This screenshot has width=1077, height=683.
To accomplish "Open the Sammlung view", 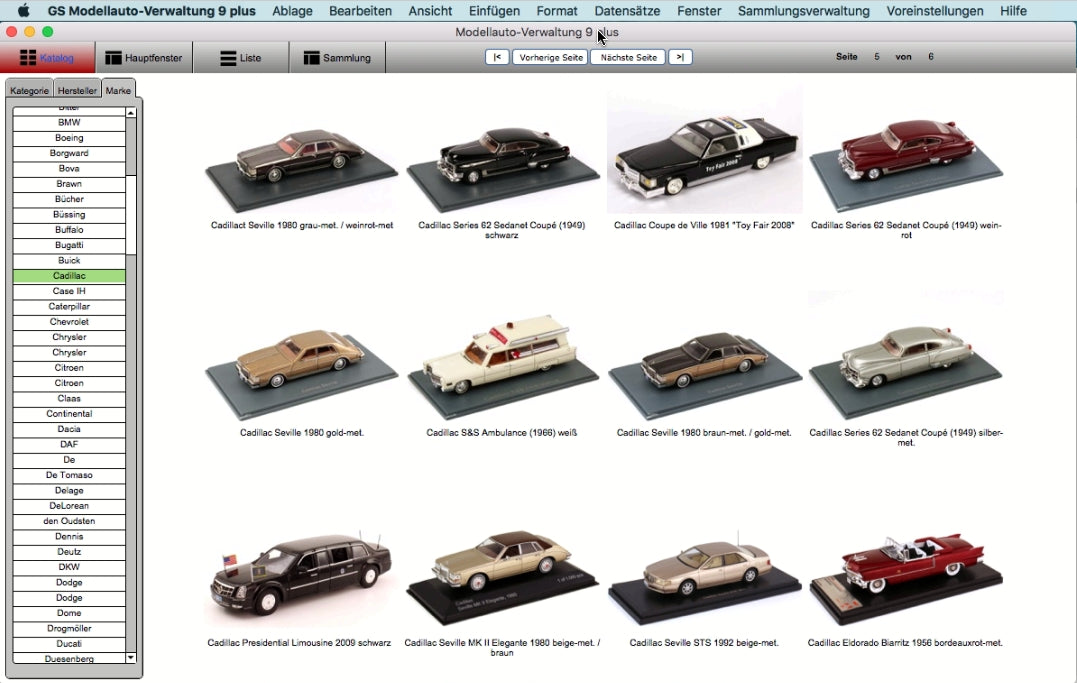I will [x=336, y=58].
